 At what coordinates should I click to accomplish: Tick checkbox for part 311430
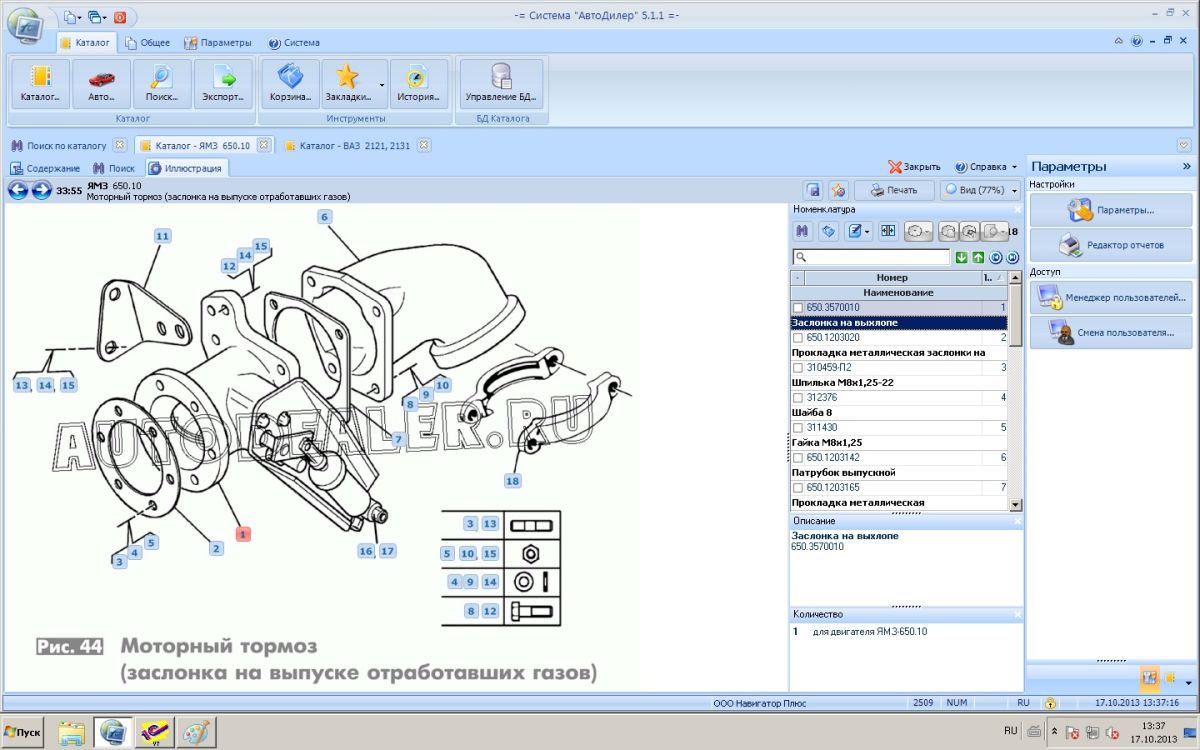[x=797, y=428]
